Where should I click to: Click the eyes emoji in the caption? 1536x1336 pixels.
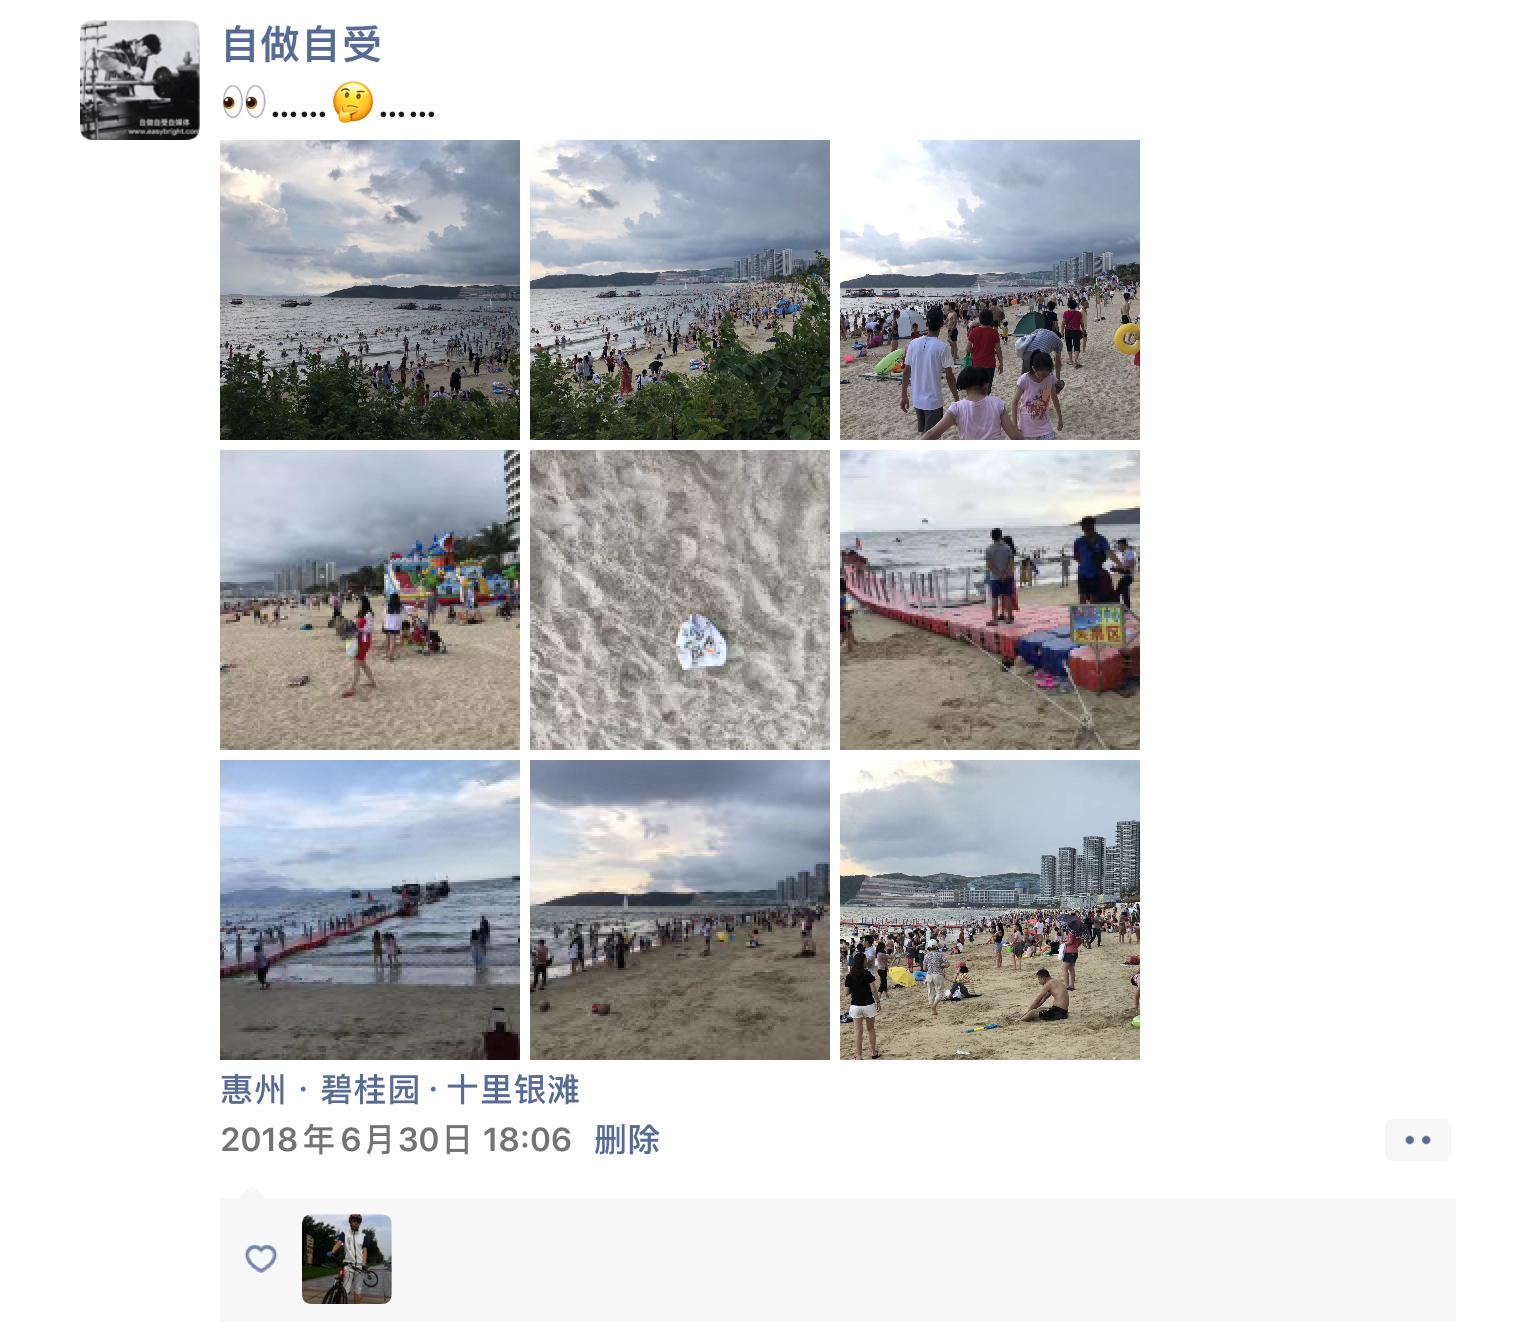(243, 102)
